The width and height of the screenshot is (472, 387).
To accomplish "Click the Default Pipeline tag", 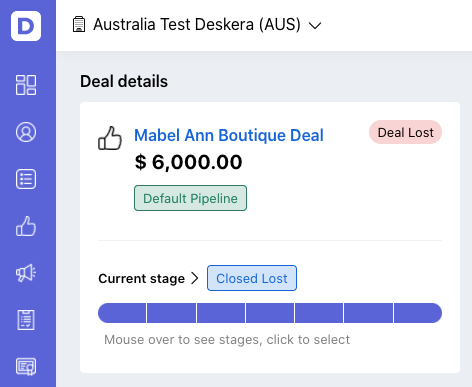I will tap(190, 198).
